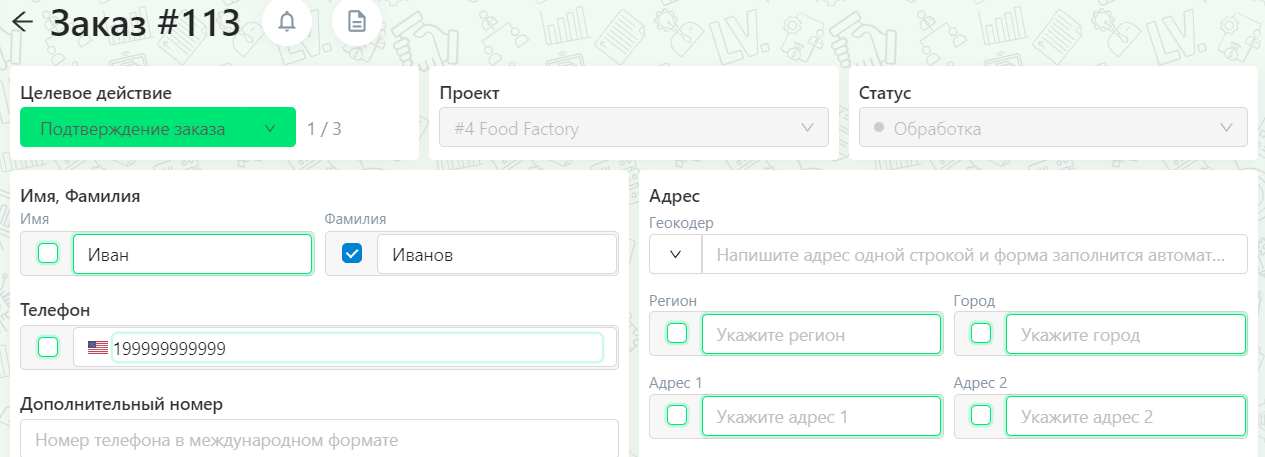Expand the Геокодер chevron dropdown
1265x457 pixels.
[x=675, y=254]
